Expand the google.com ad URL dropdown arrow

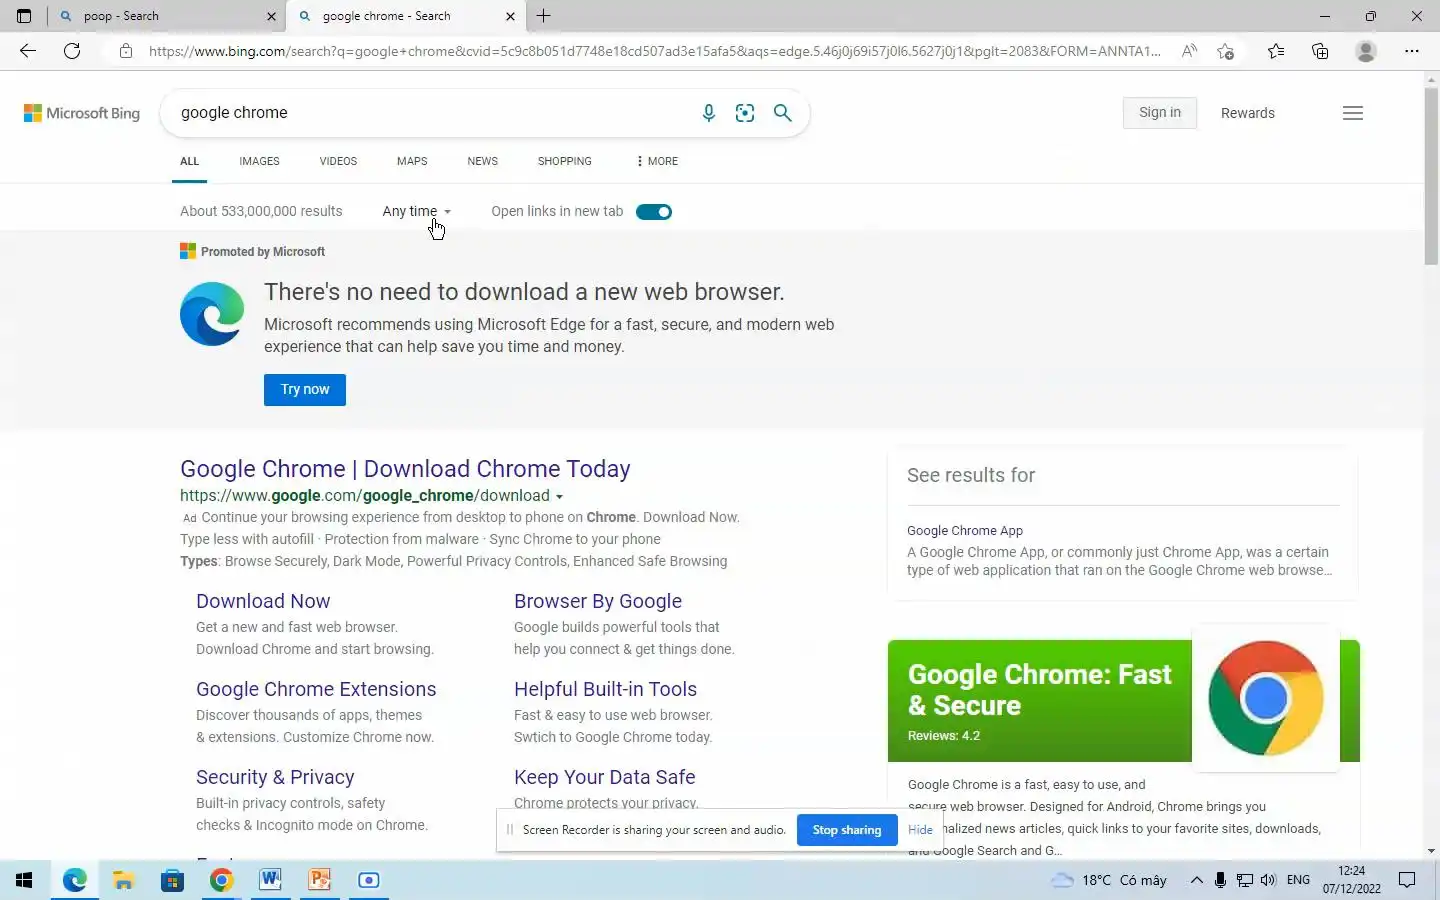(559, 497)
